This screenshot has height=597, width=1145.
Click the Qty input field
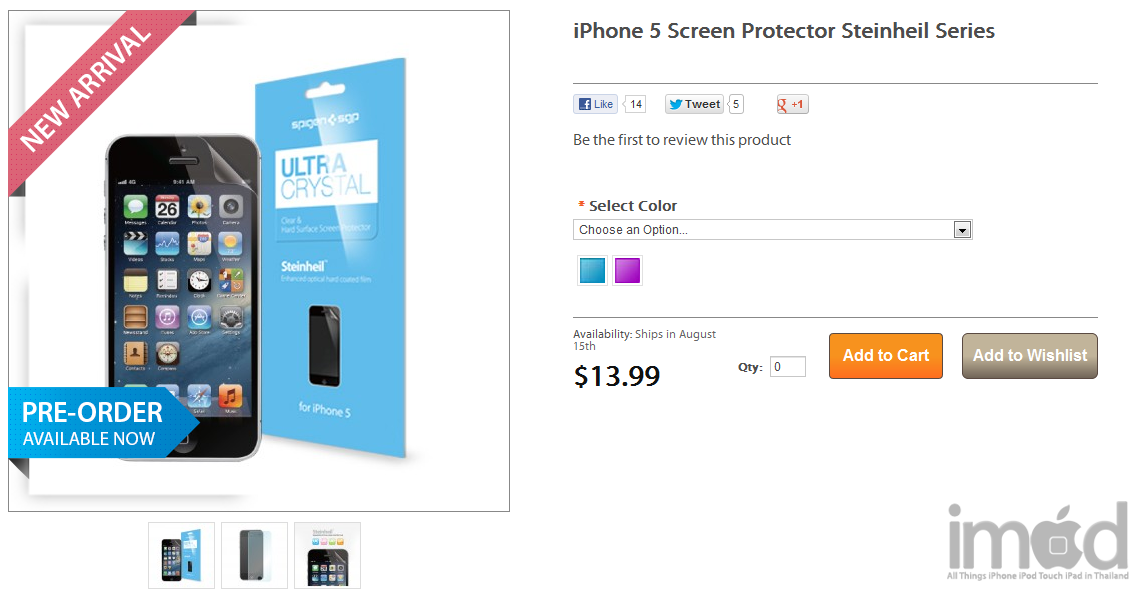point(788,367)
